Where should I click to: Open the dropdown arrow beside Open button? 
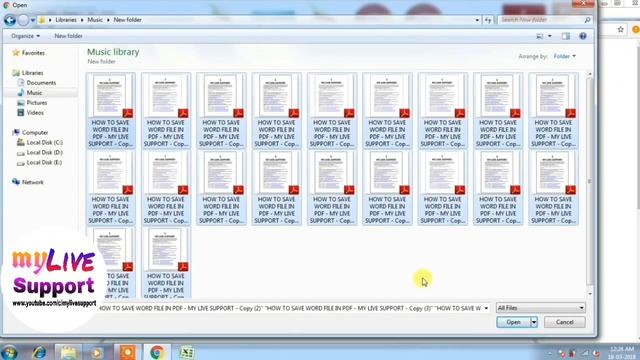[534, 322]
